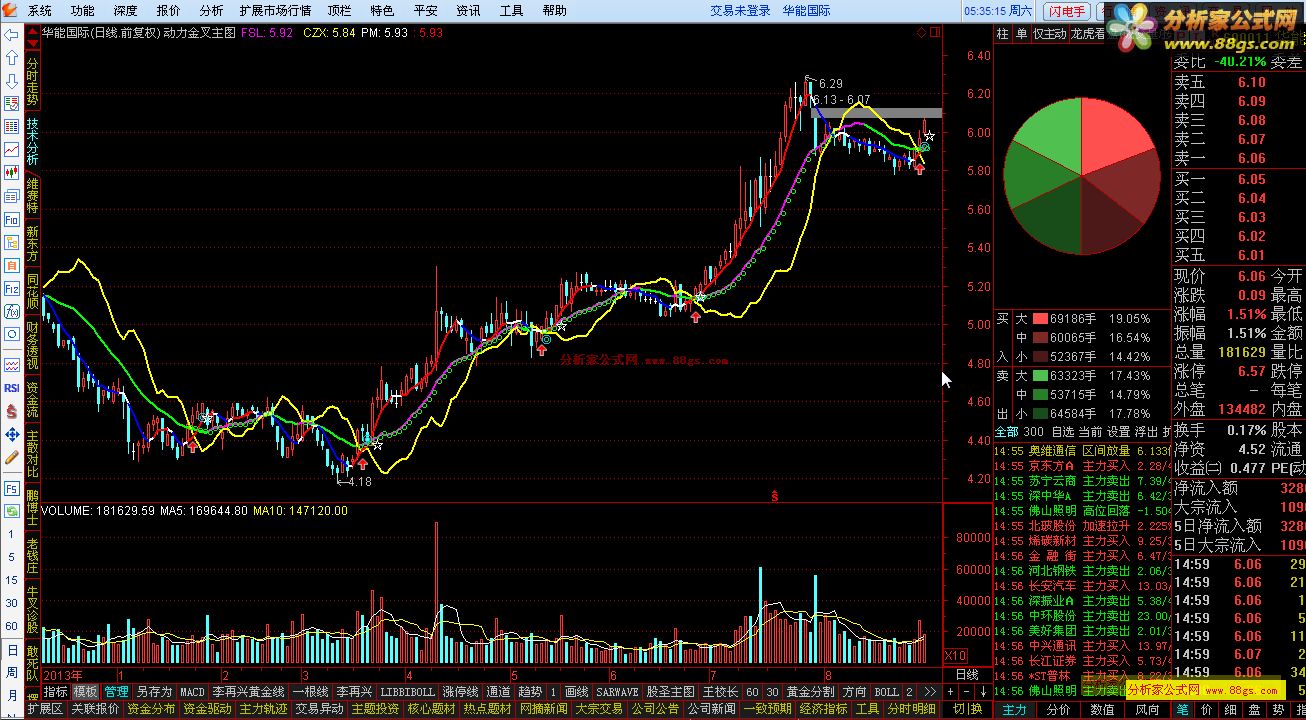Click the 龙虎看 tab above pie chart
The image size is (1306, 720).
pos(1087,33)
